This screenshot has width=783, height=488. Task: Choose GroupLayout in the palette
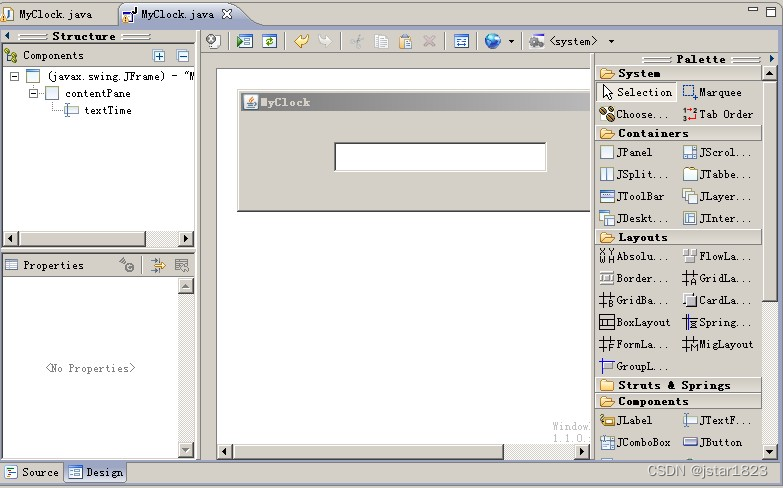pos(633,366)
